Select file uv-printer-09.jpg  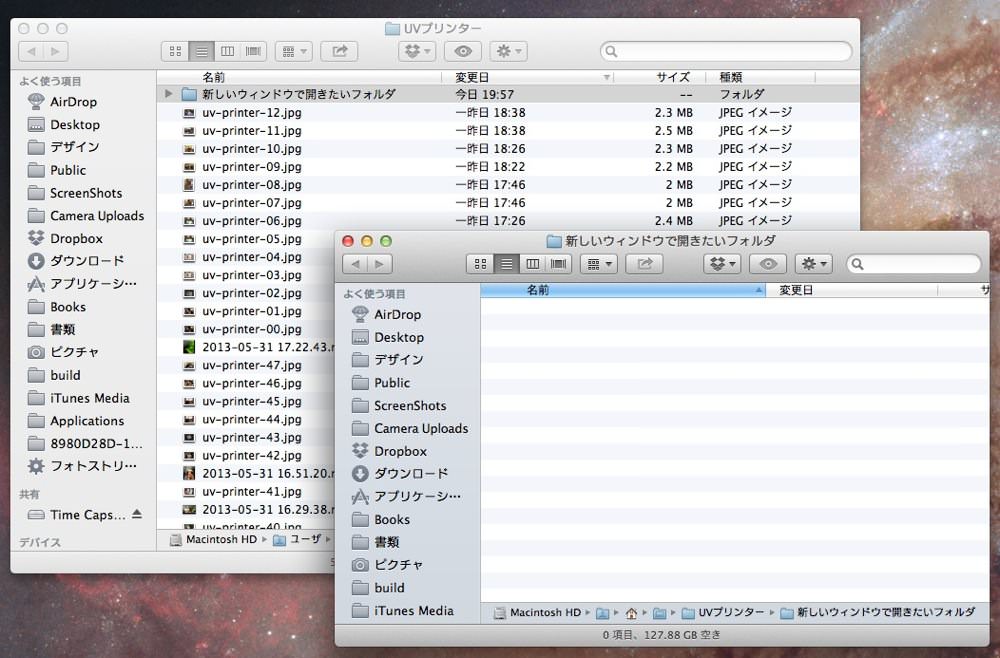coord(251,167)
